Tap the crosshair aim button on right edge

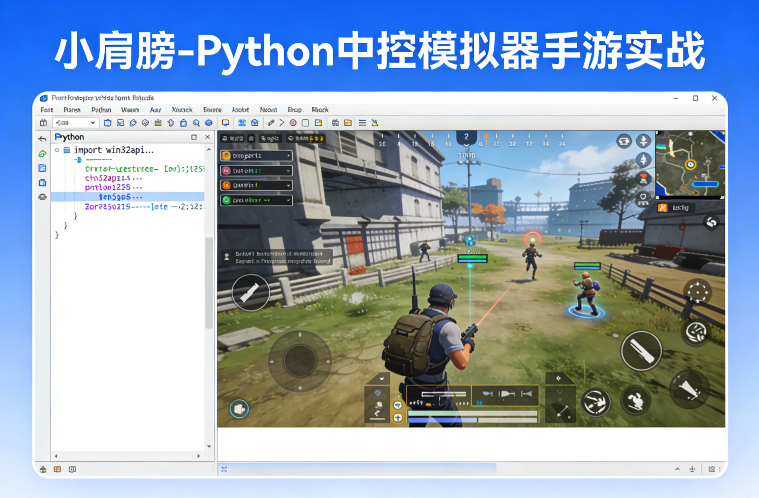tap(697, 292)
